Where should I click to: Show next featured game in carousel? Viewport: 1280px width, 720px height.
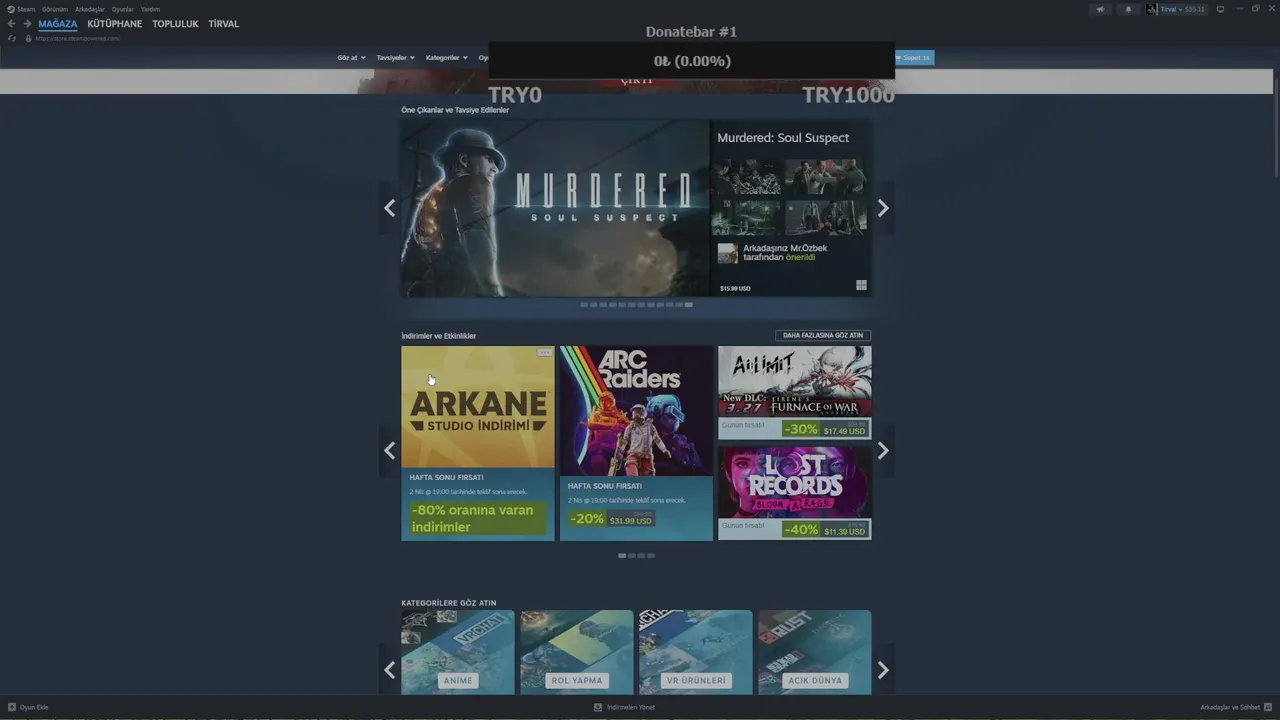click(883, 208)
